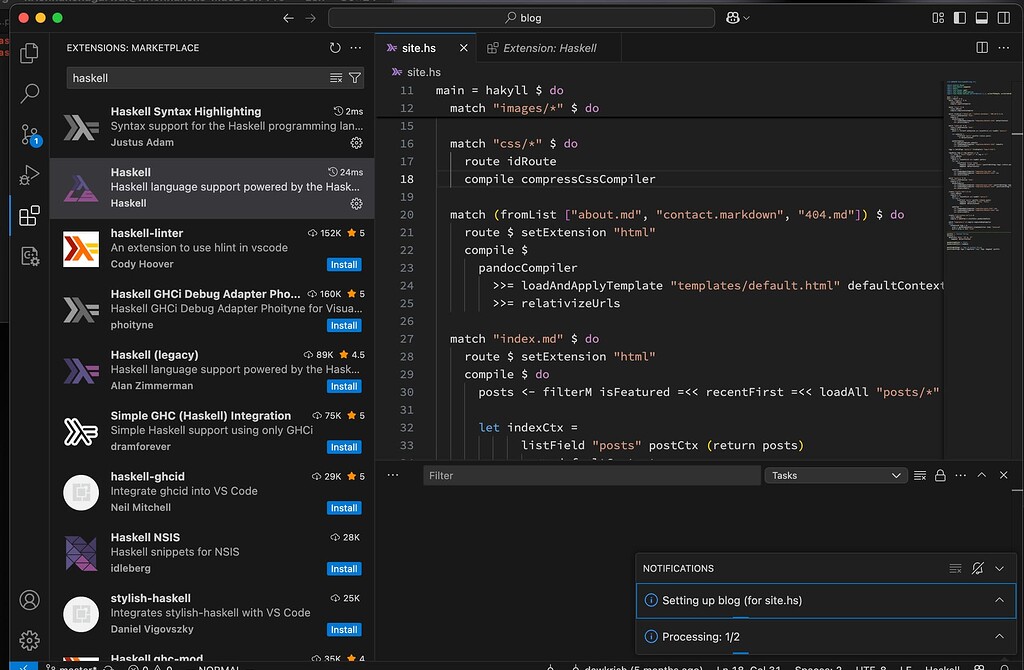Collapse the Notifications center

click(998, 568)
